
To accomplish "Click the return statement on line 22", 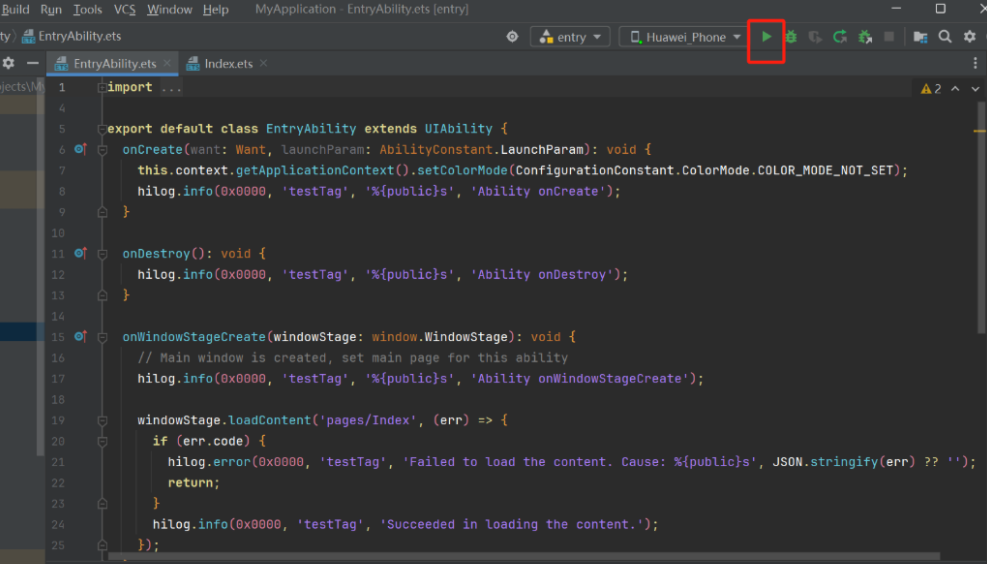I will point(193,483).
